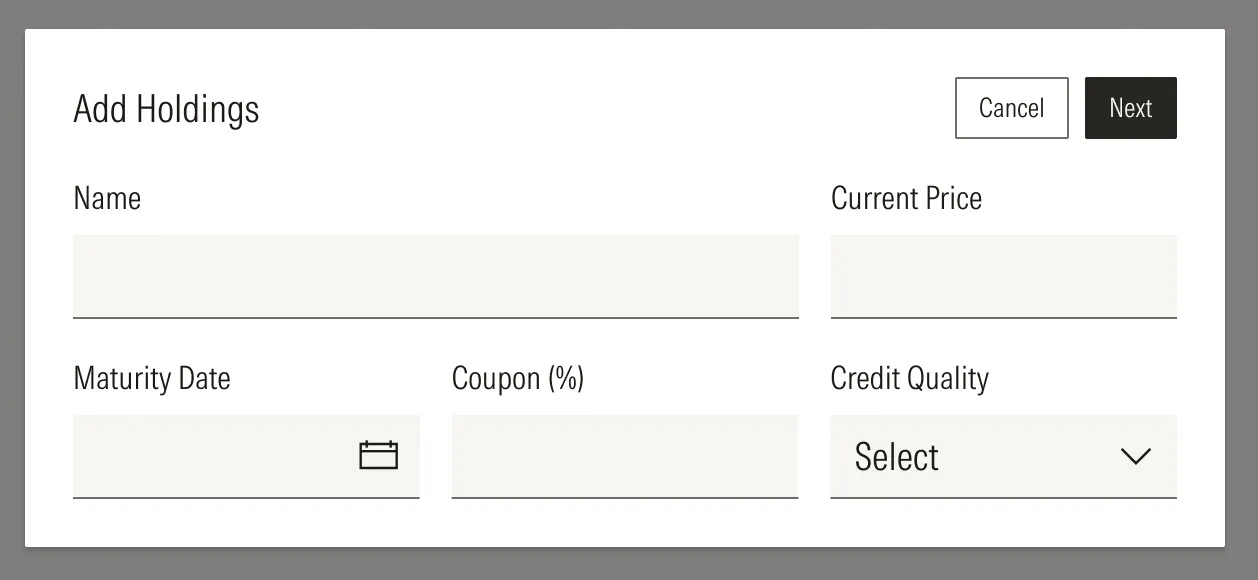Open the Credit Quality Select dropdown

click(x=1003, y=457)
